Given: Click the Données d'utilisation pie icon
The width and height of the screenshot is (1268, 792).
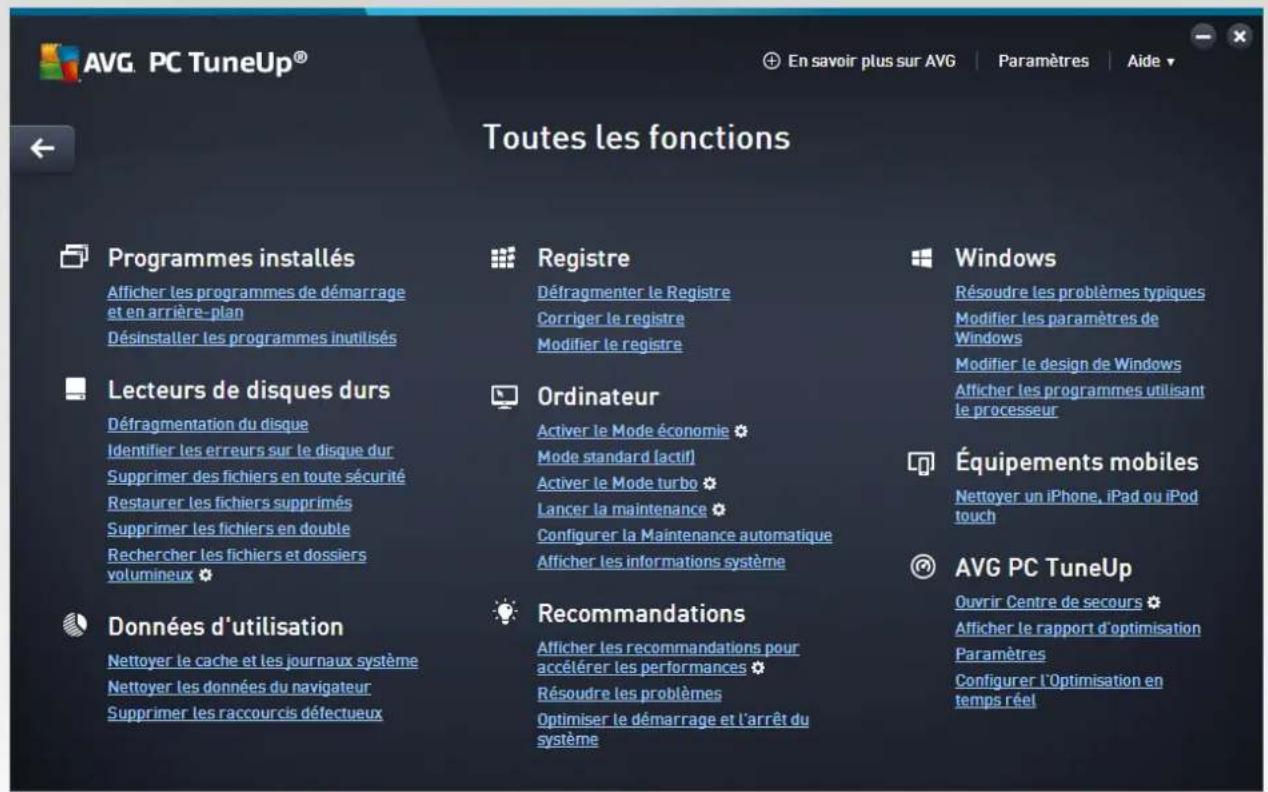Looking at the screenshot, I should [75, 625].
